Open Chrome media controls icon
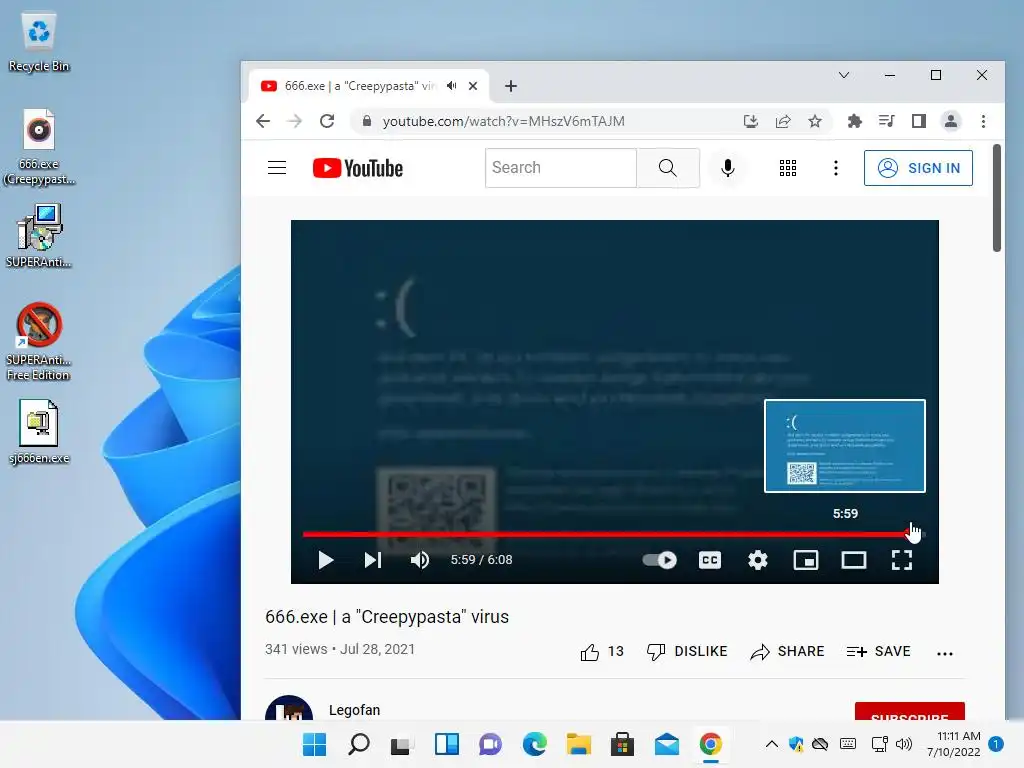 click(886, 121)
